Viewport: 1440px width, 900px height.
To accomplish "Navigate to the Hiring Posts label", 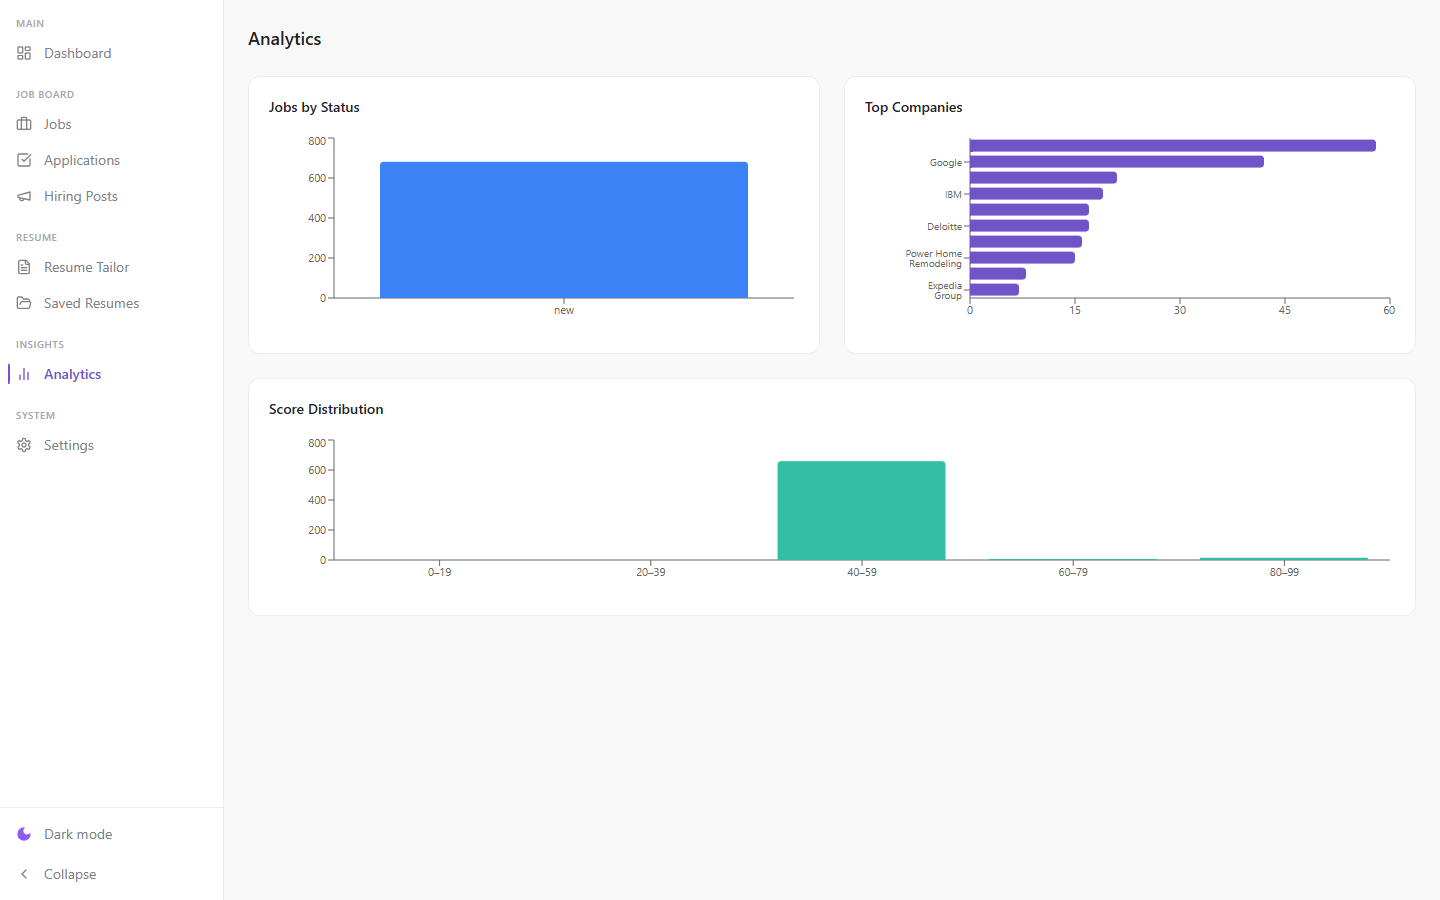I will (x=81, y=196).
